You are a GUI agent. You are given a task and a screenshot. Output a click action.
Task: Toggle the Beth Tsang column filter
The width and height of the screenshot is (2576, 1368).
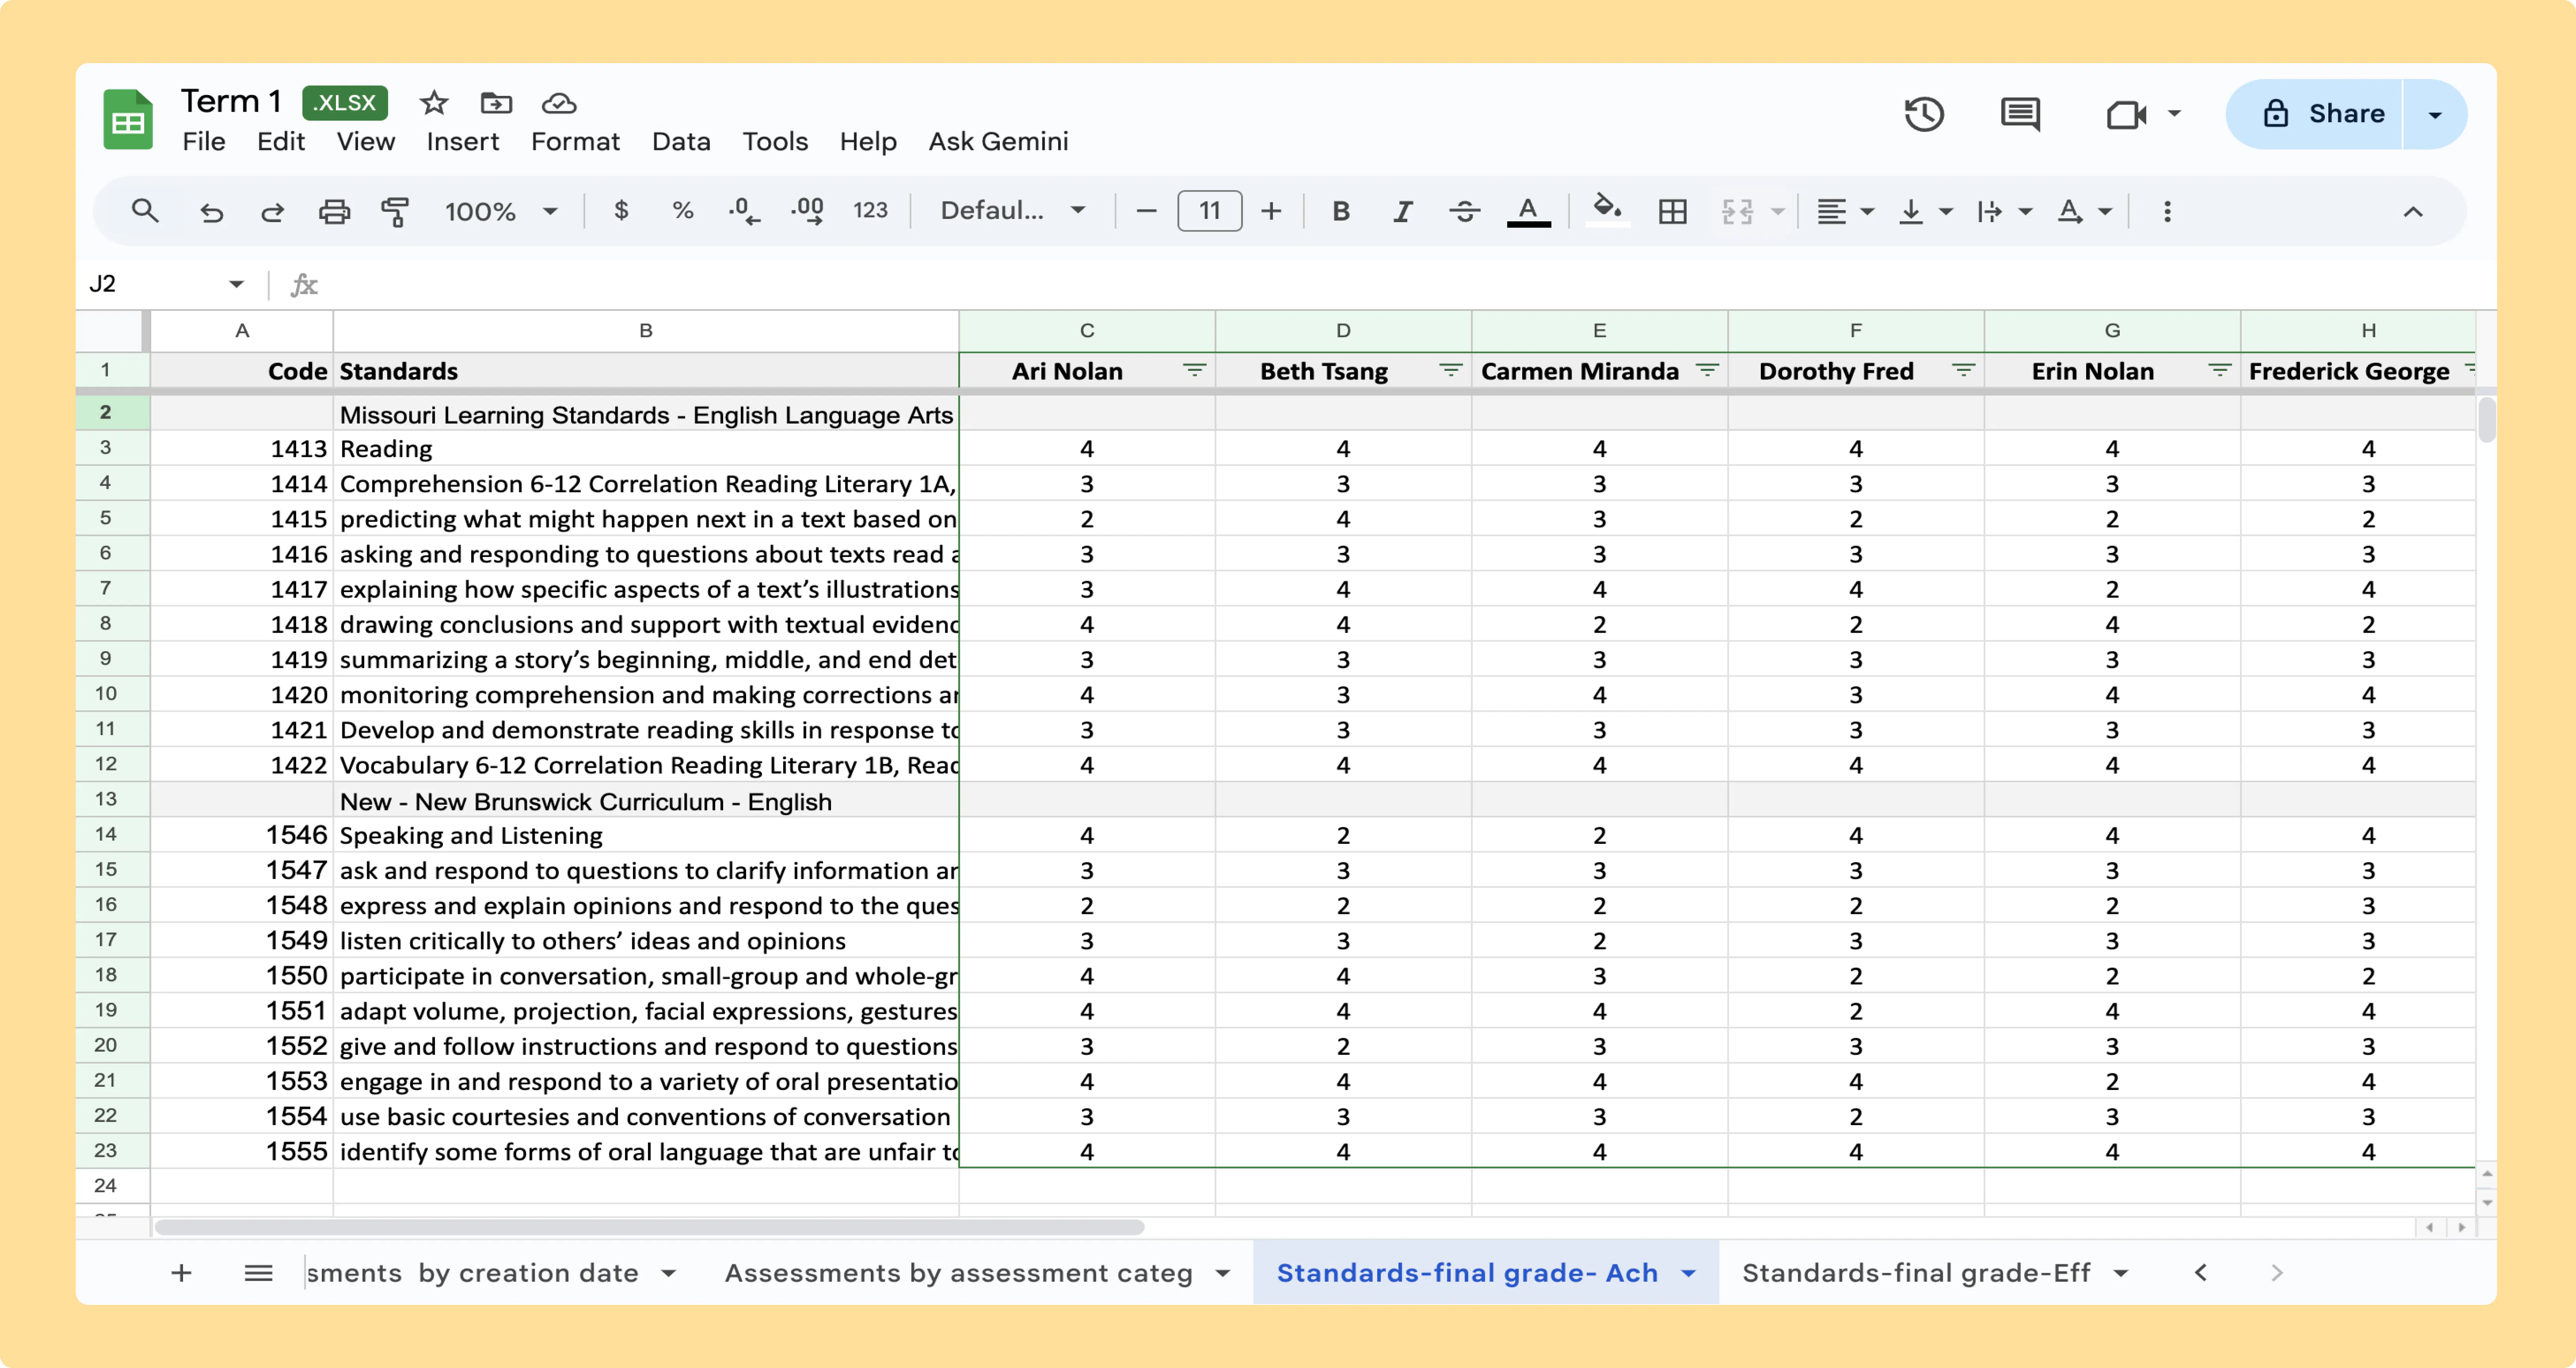[1450, 371]
